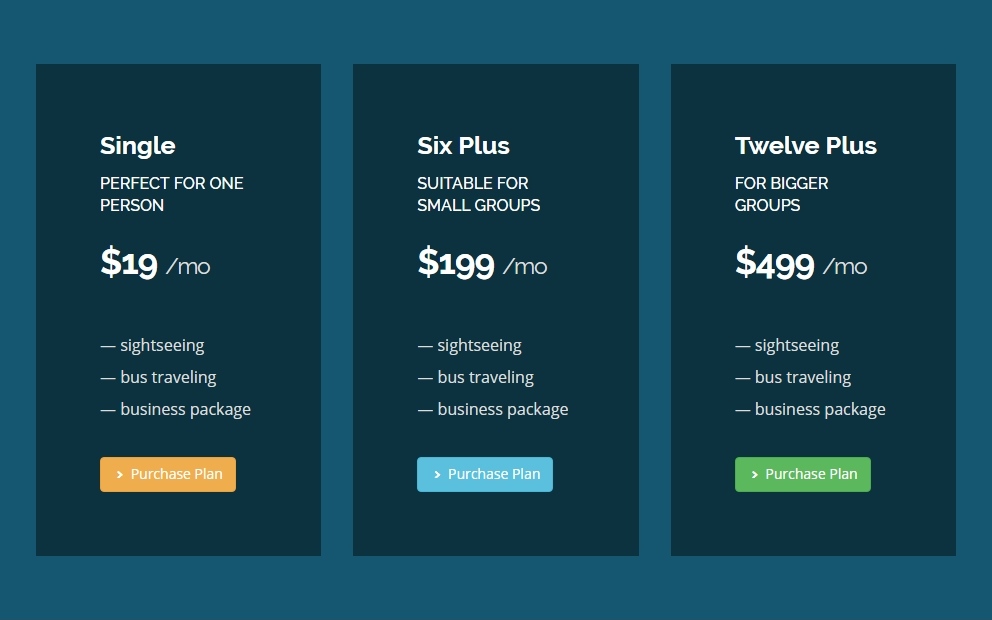Click the Single plan heading
The height and width of the screenshot is (620, 992).
[x=138, y=146]
